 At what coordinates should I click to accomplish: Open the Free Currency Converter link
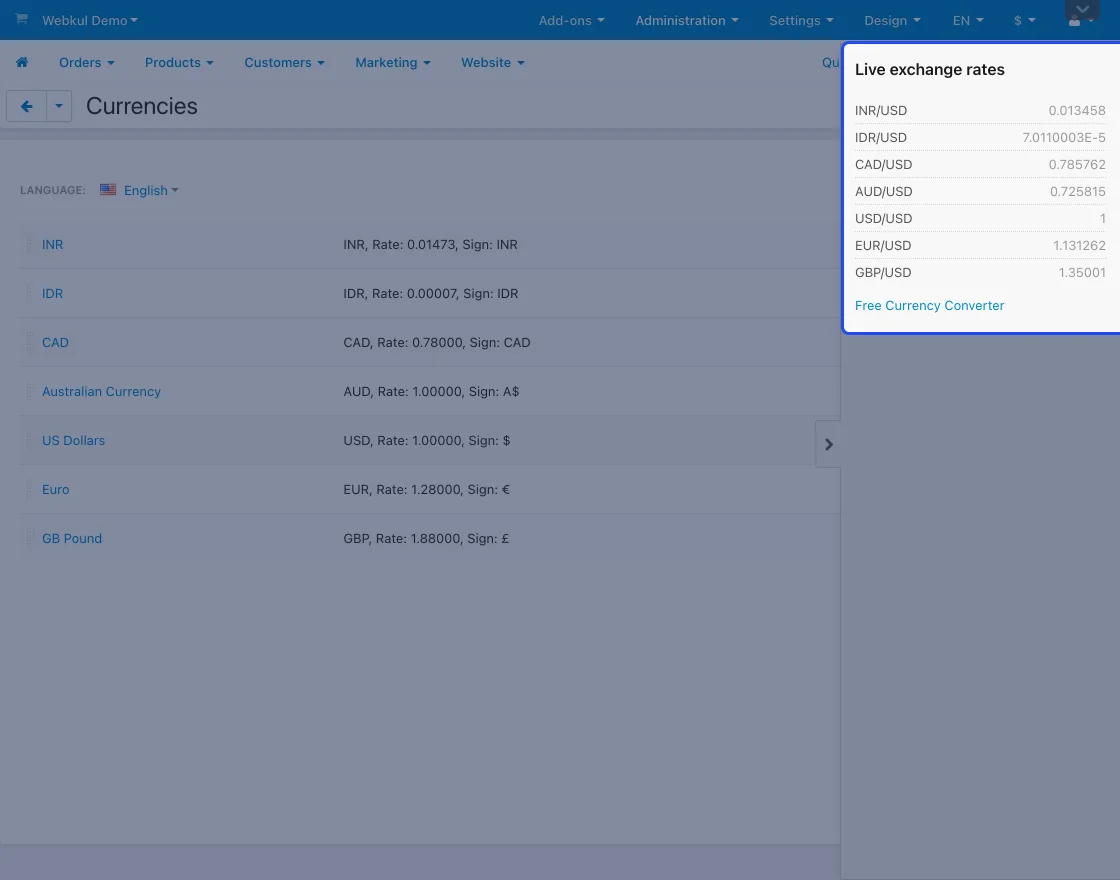(929, 305)
